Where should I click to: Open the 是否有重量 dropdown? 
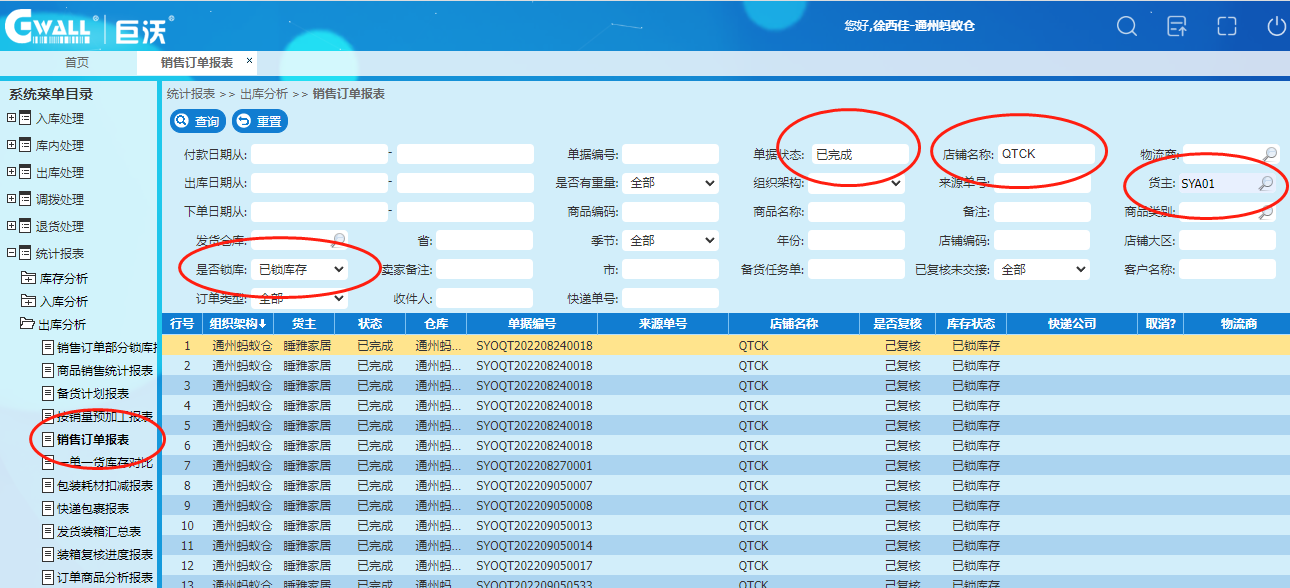670,184
